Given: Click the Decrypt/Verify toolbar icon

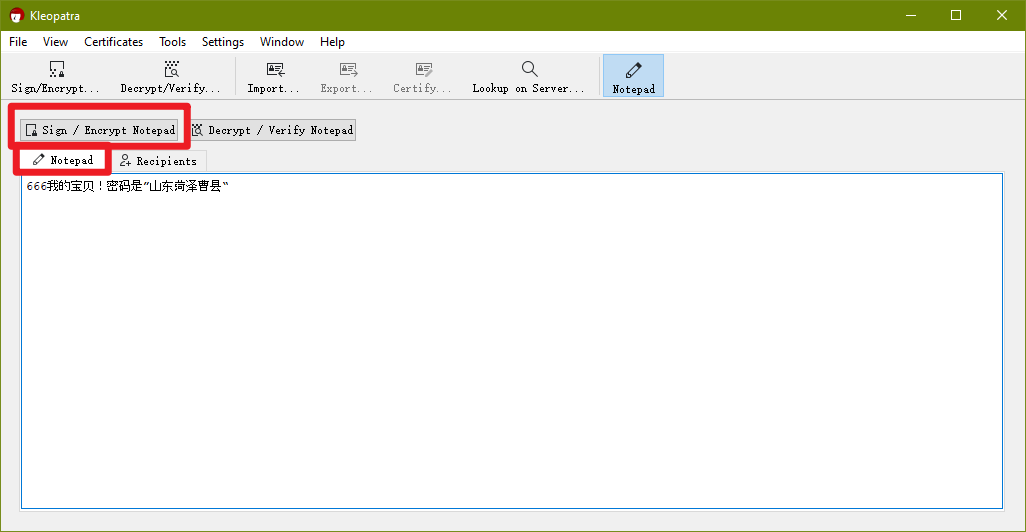Looking at the screenshot, I should click(172, 69).
